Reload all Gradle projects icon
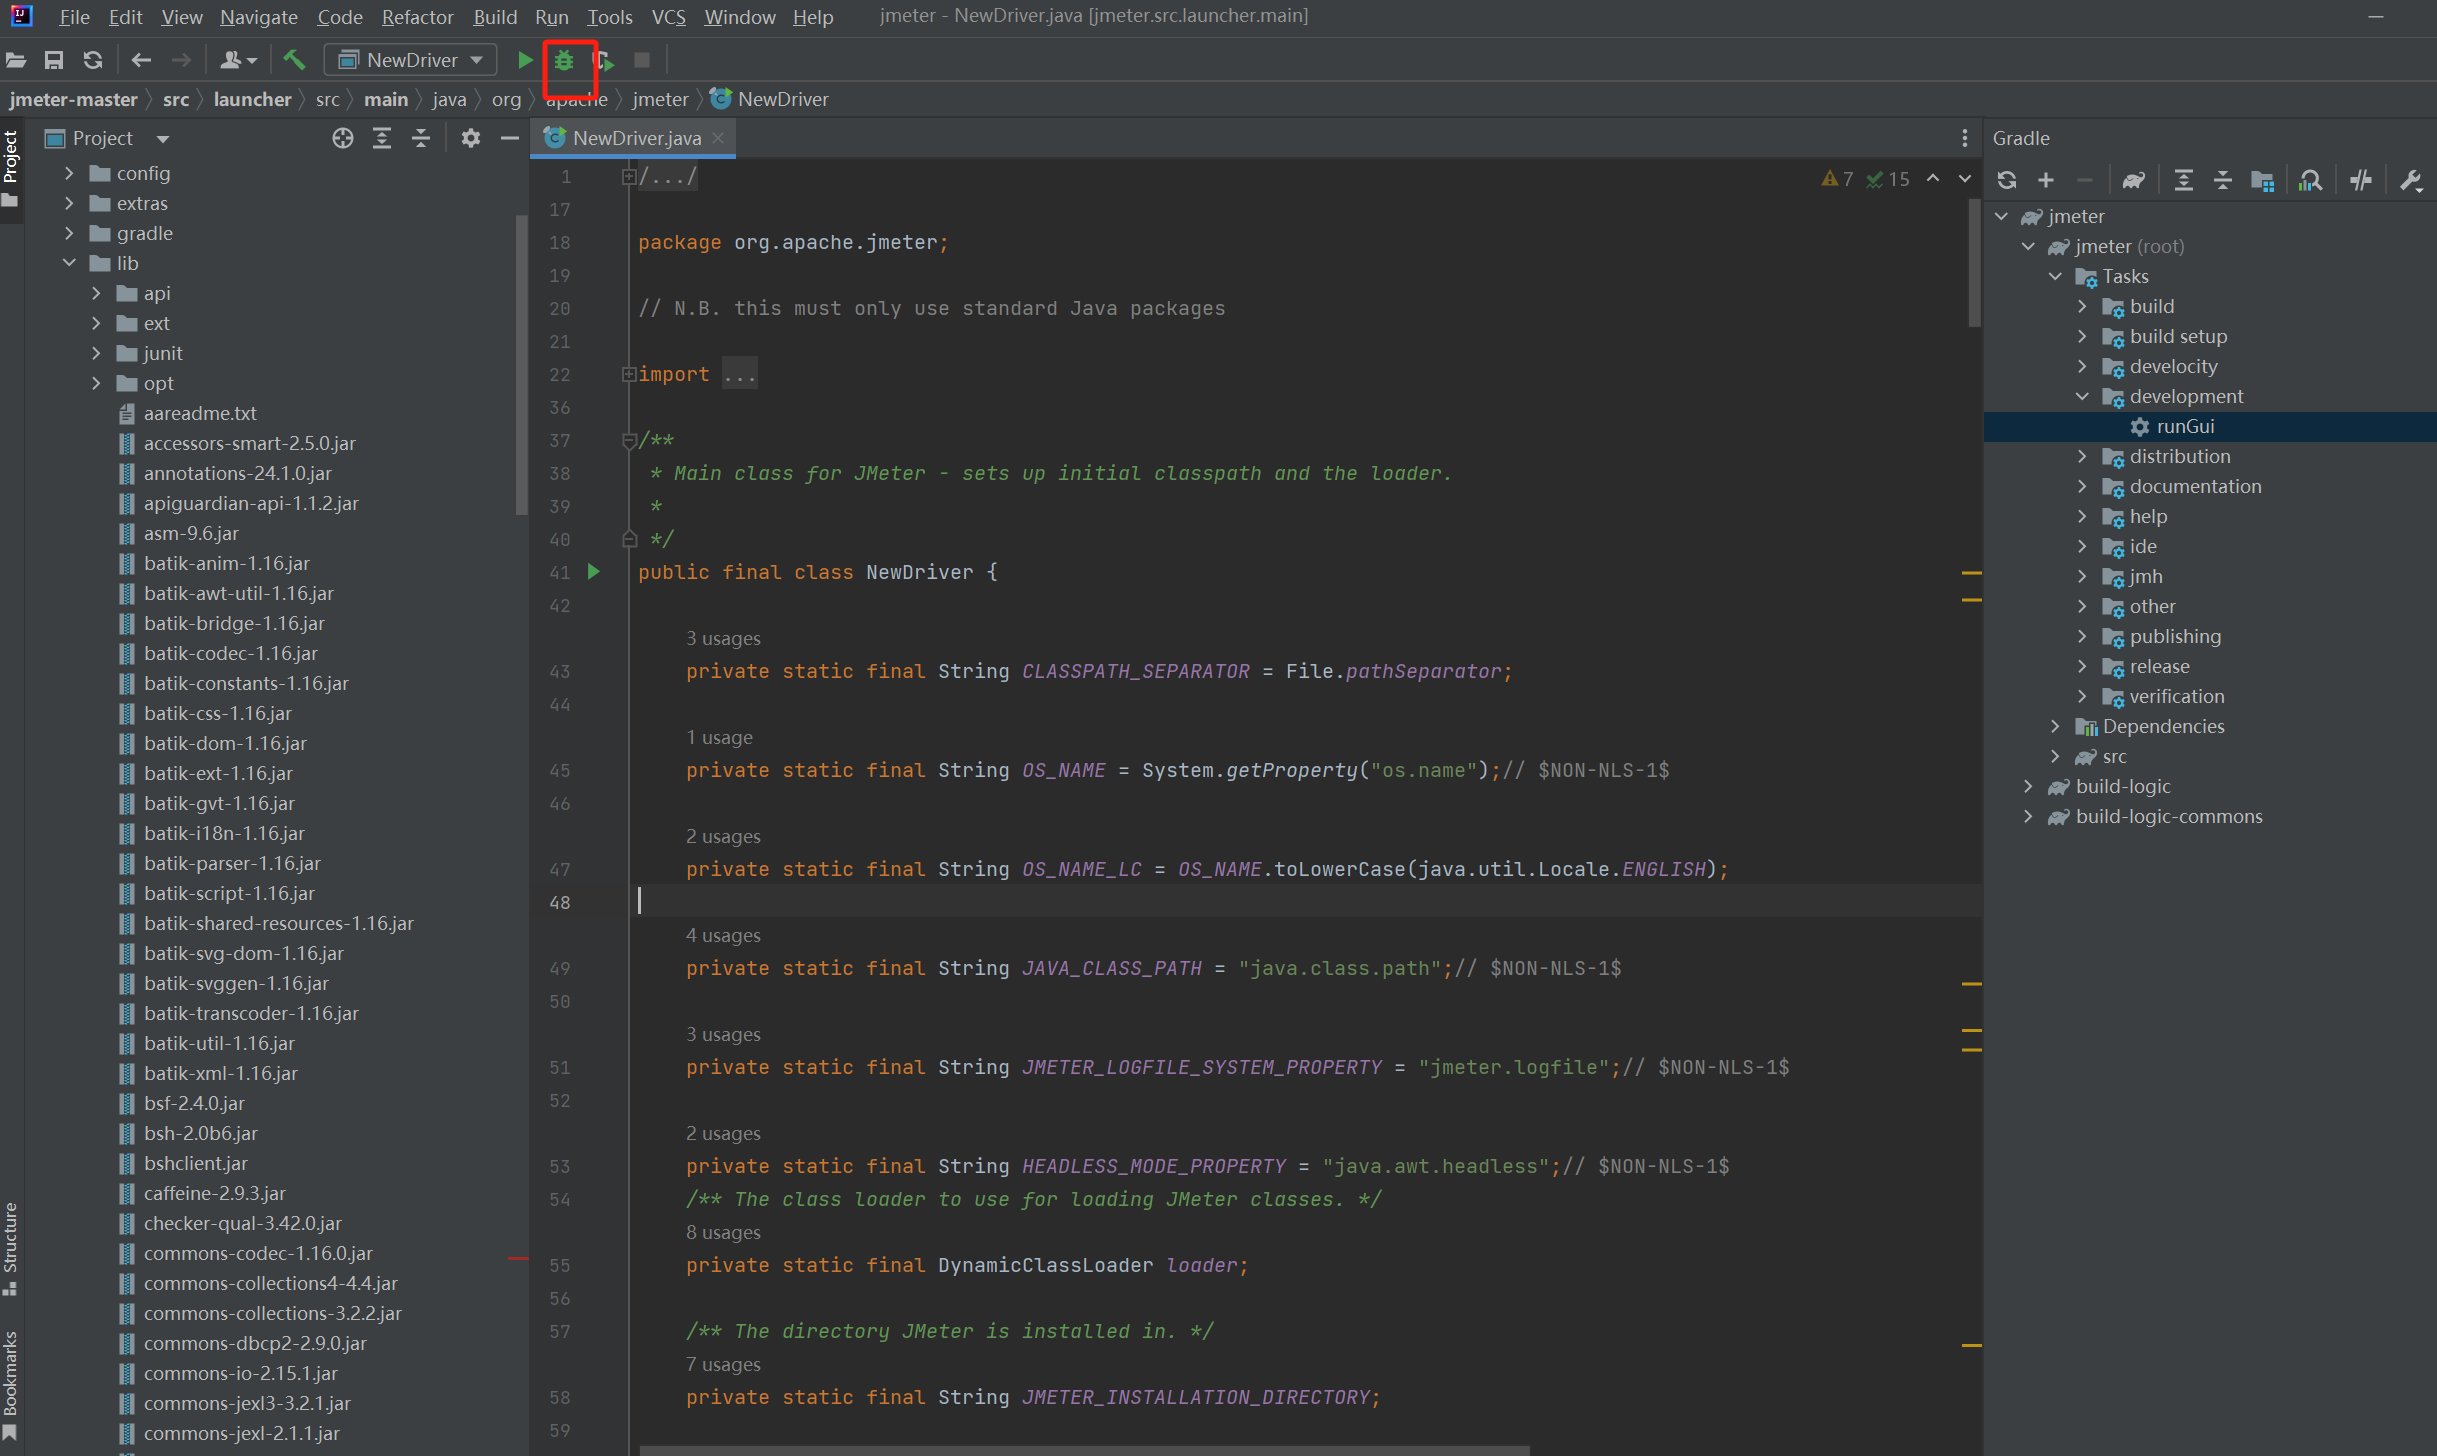 click(x=2006, y=180)
